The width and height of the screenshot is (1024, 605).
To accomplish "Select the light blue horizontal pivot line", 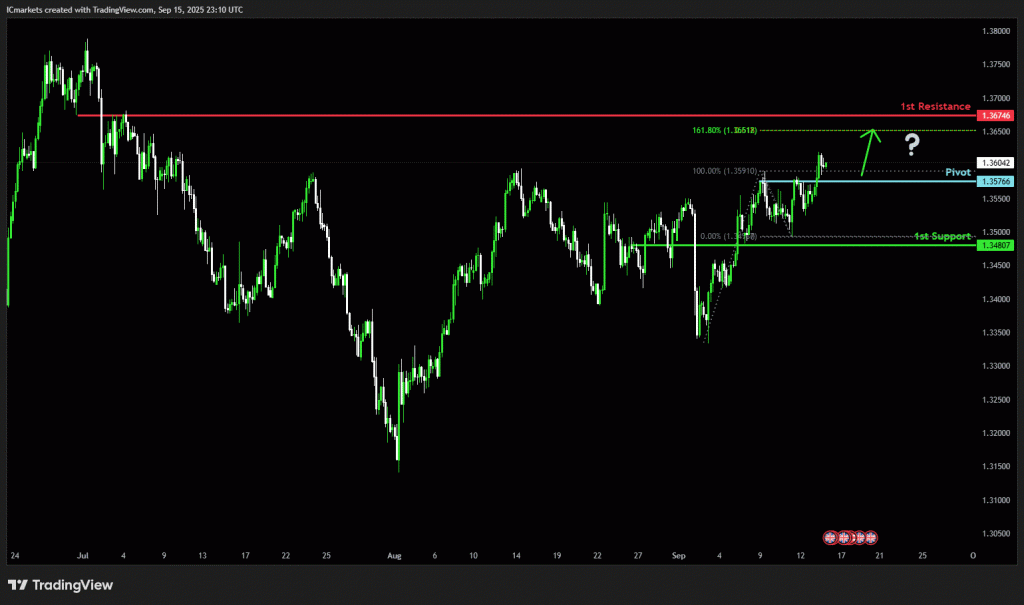I will (869, 181).
